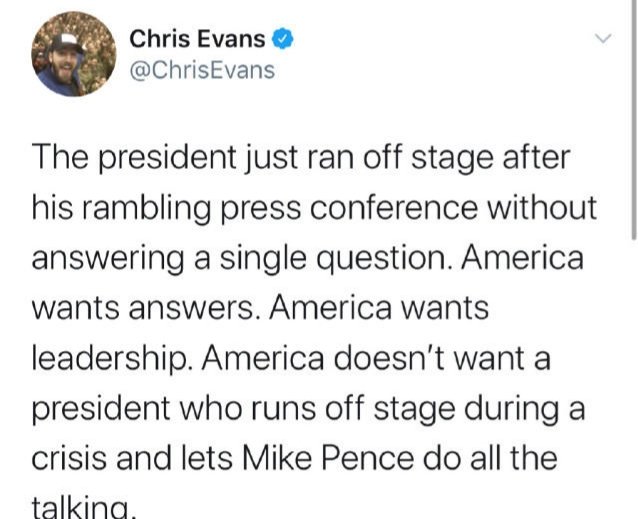Click the Chris Evans display name
The height and width of the screenshot is (519, 638).
coord(197,39)
